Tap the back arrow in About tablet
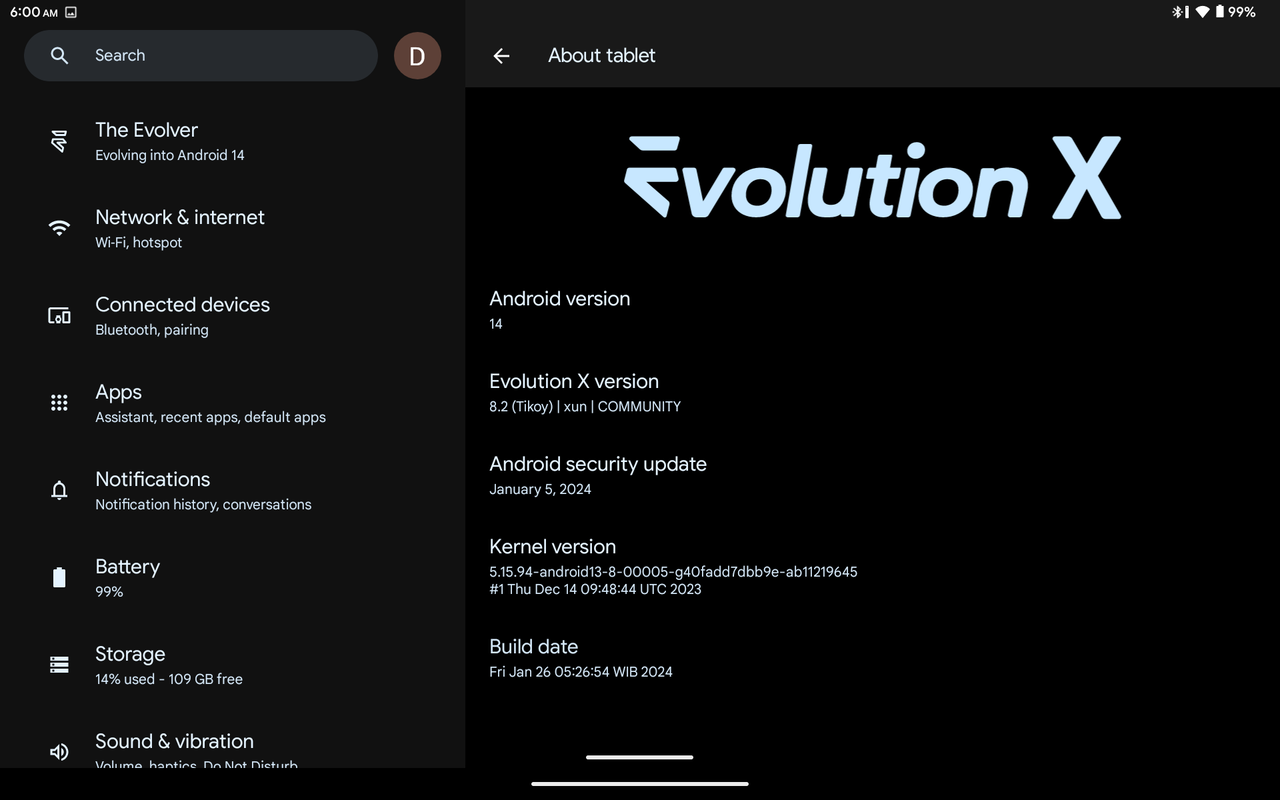The height and width of the screenshot is (800, 1280). tap(502, 56)
